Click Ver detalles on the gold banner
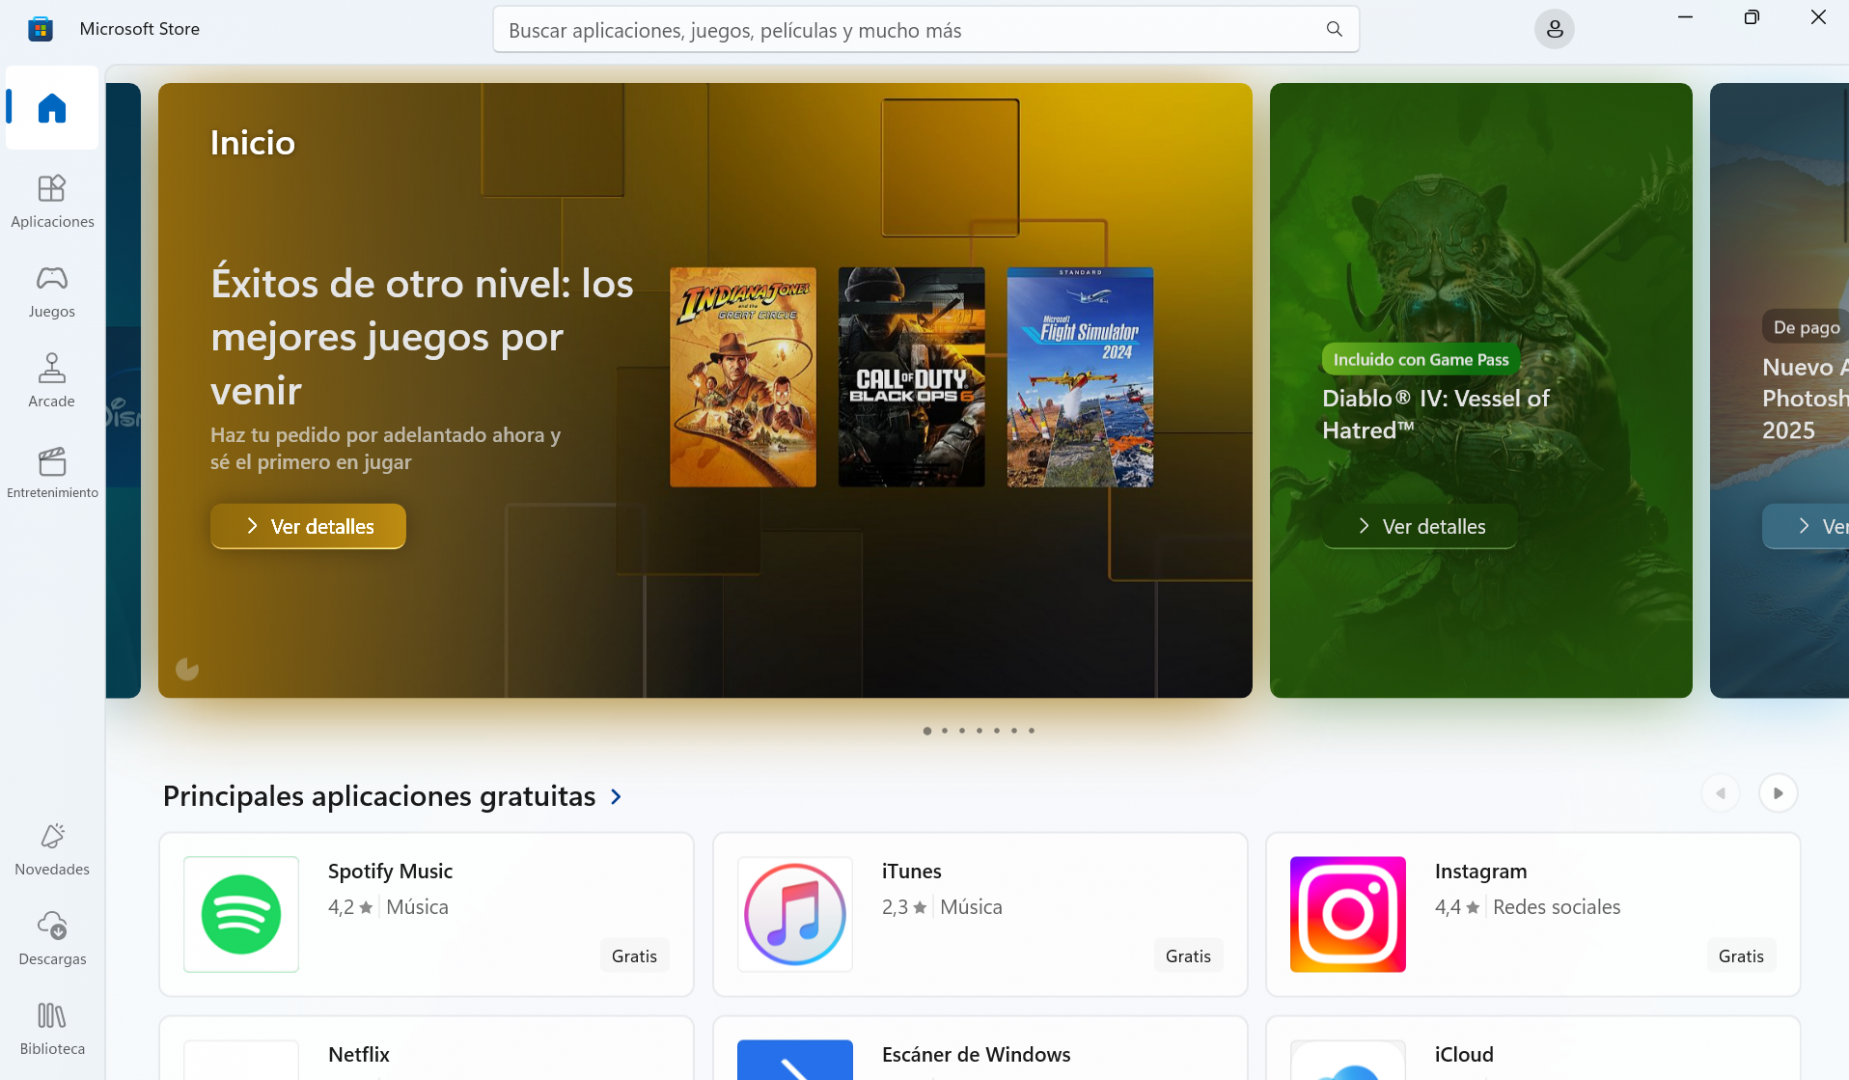This screenshot has height=1080, width=1849. 308,527
